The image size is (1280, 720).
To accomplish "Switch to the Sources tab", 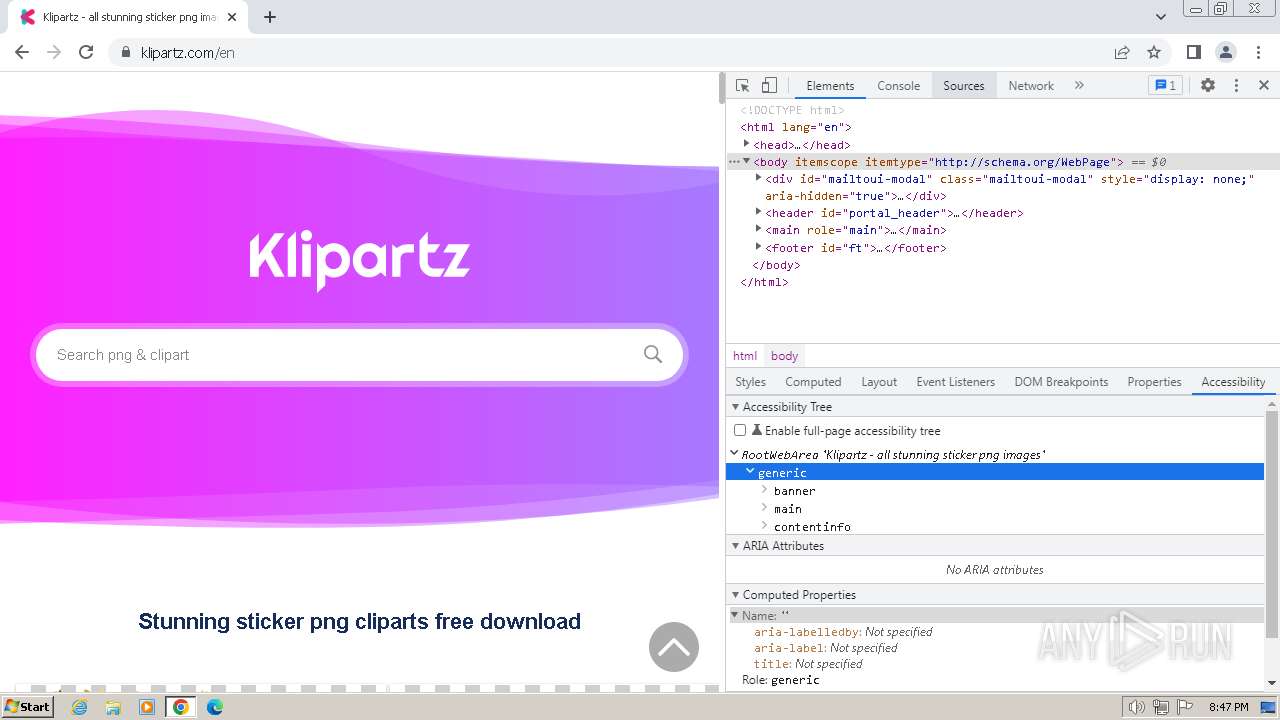I will 964,85.
